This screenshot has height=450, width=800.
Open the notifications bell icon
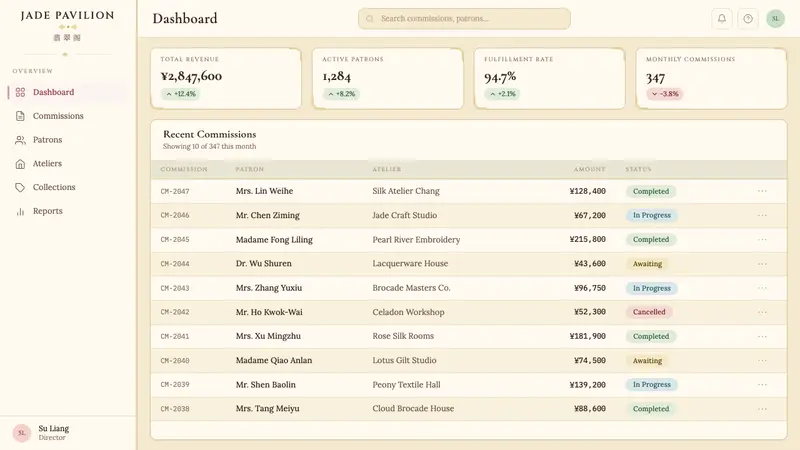pyautogui.click(x=721, y=18)
